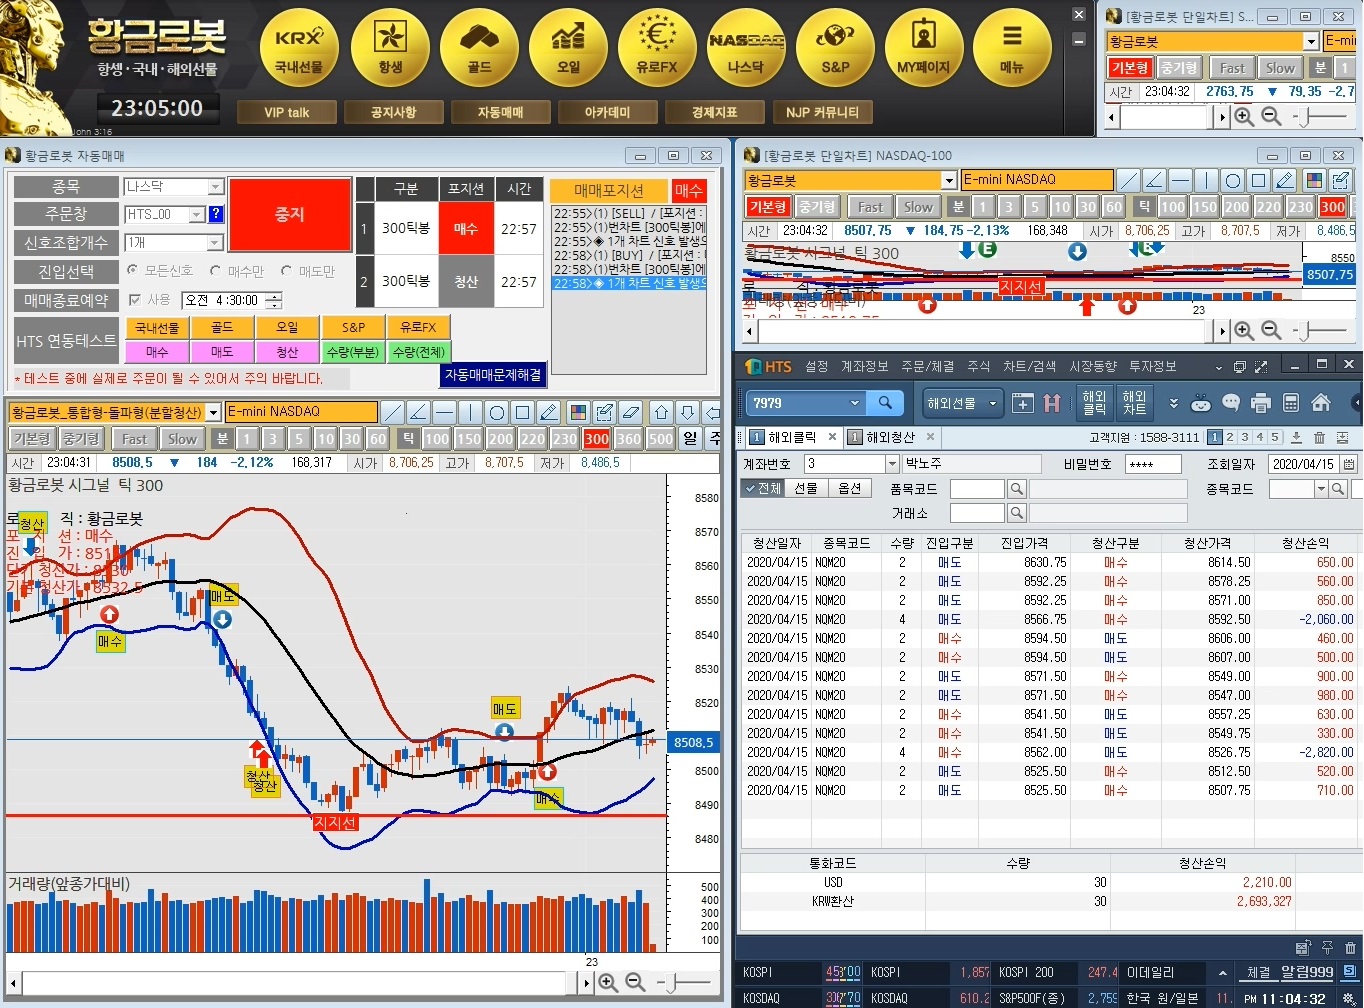This screenshot has width=1364, height=1008.
Task: Open the 나스닥 NASDAQ icon
Action: tap(746, 48)
